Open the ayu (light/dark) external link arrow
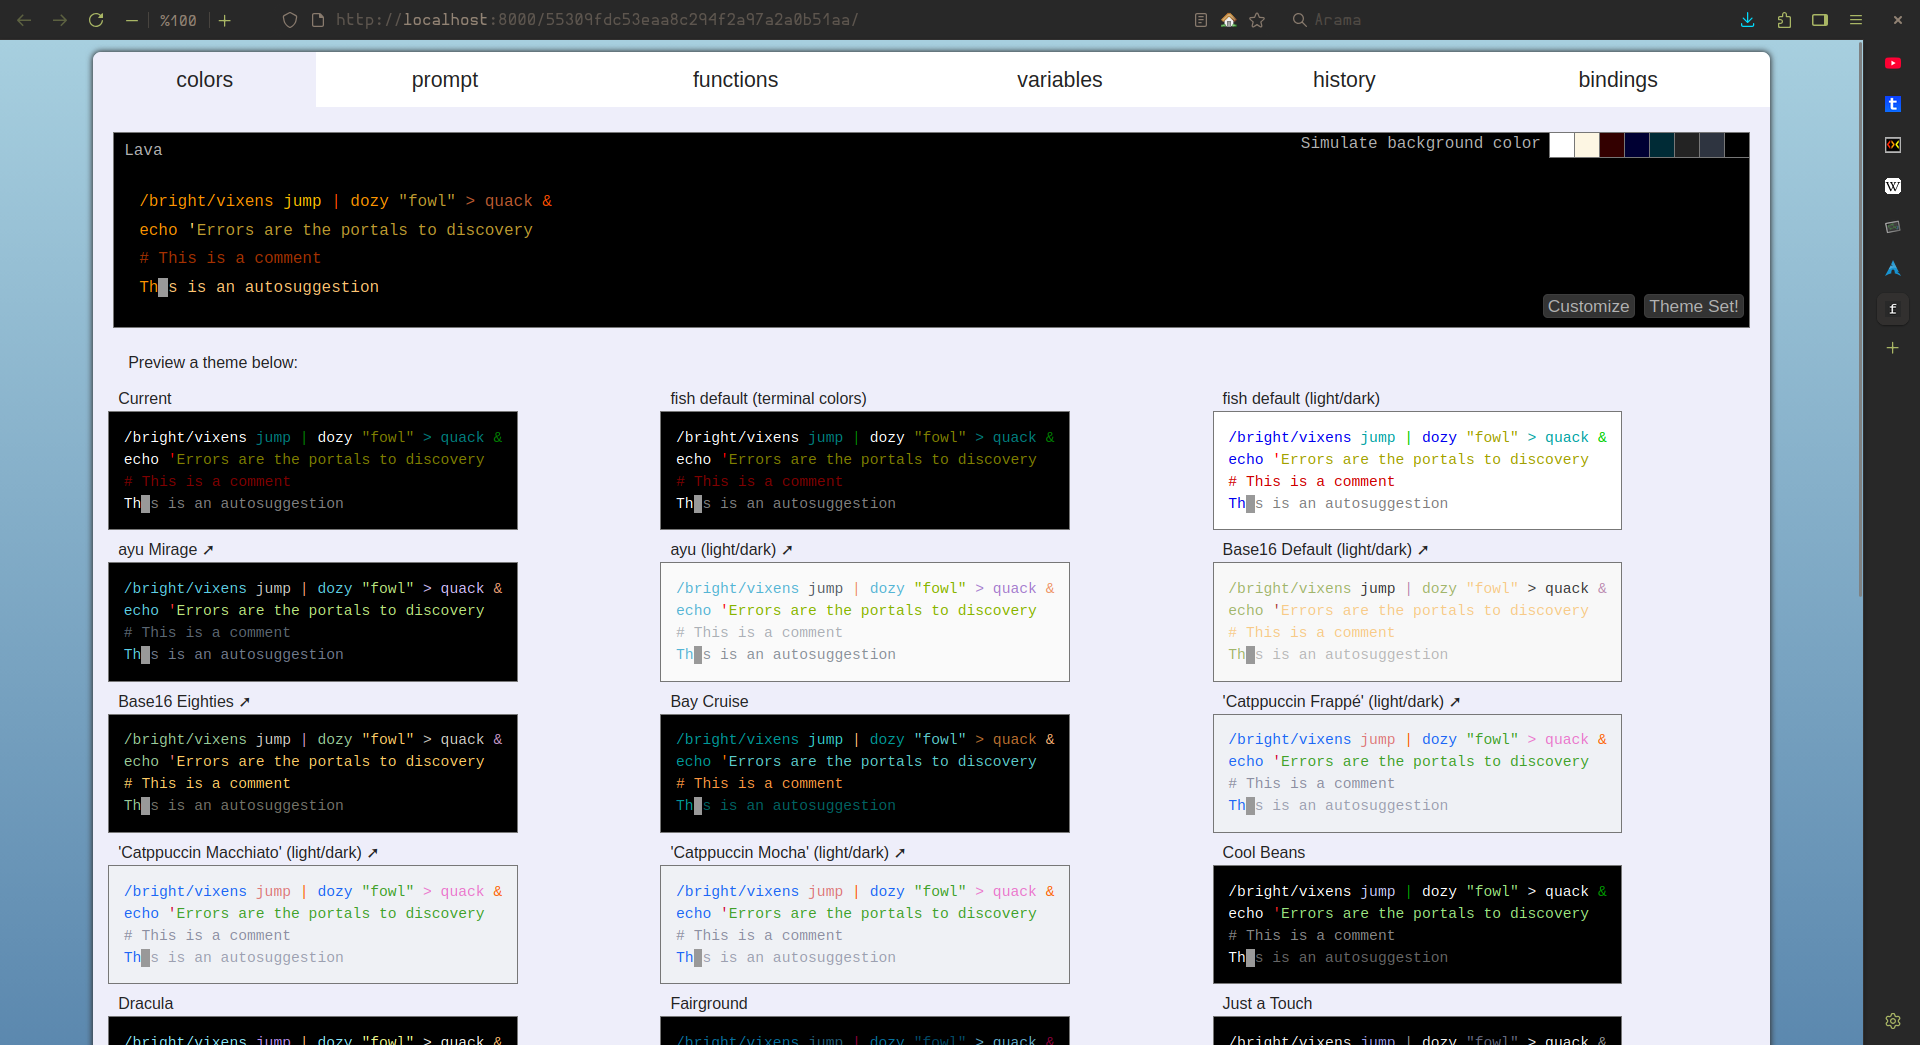This screenshot has height=1045, width=1920. pyautogui.click(x=787, y=550)
